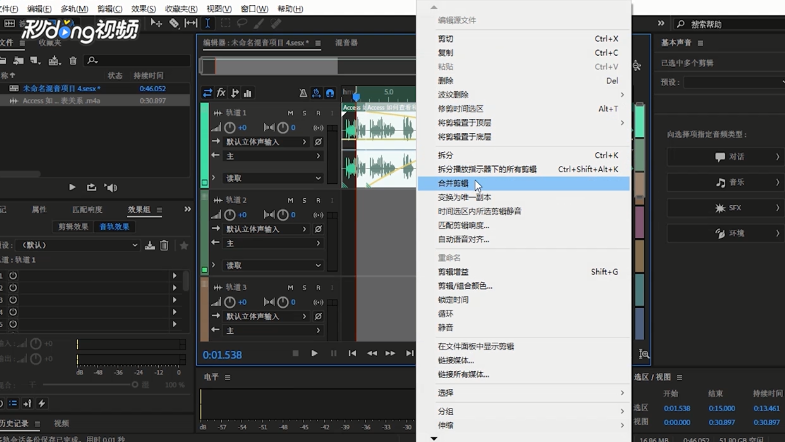
Task: Click the delete trash icon in Files panel
Action: [73, 61]
